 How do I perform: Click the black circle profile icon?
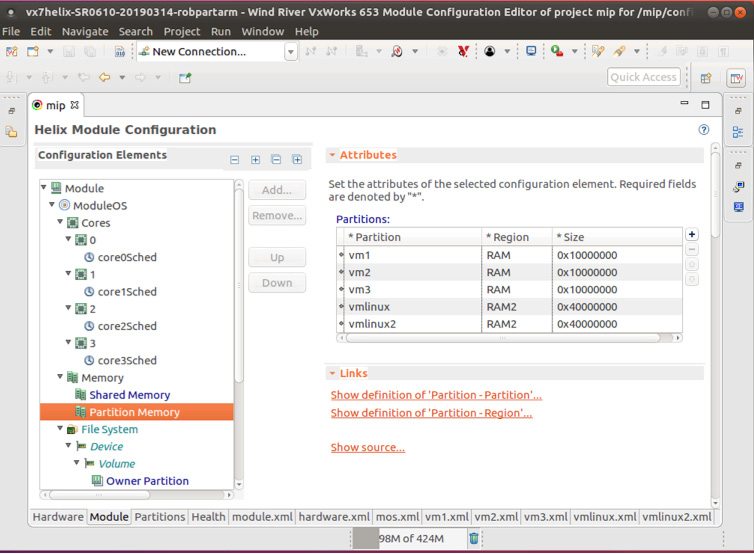coord(490,51)
